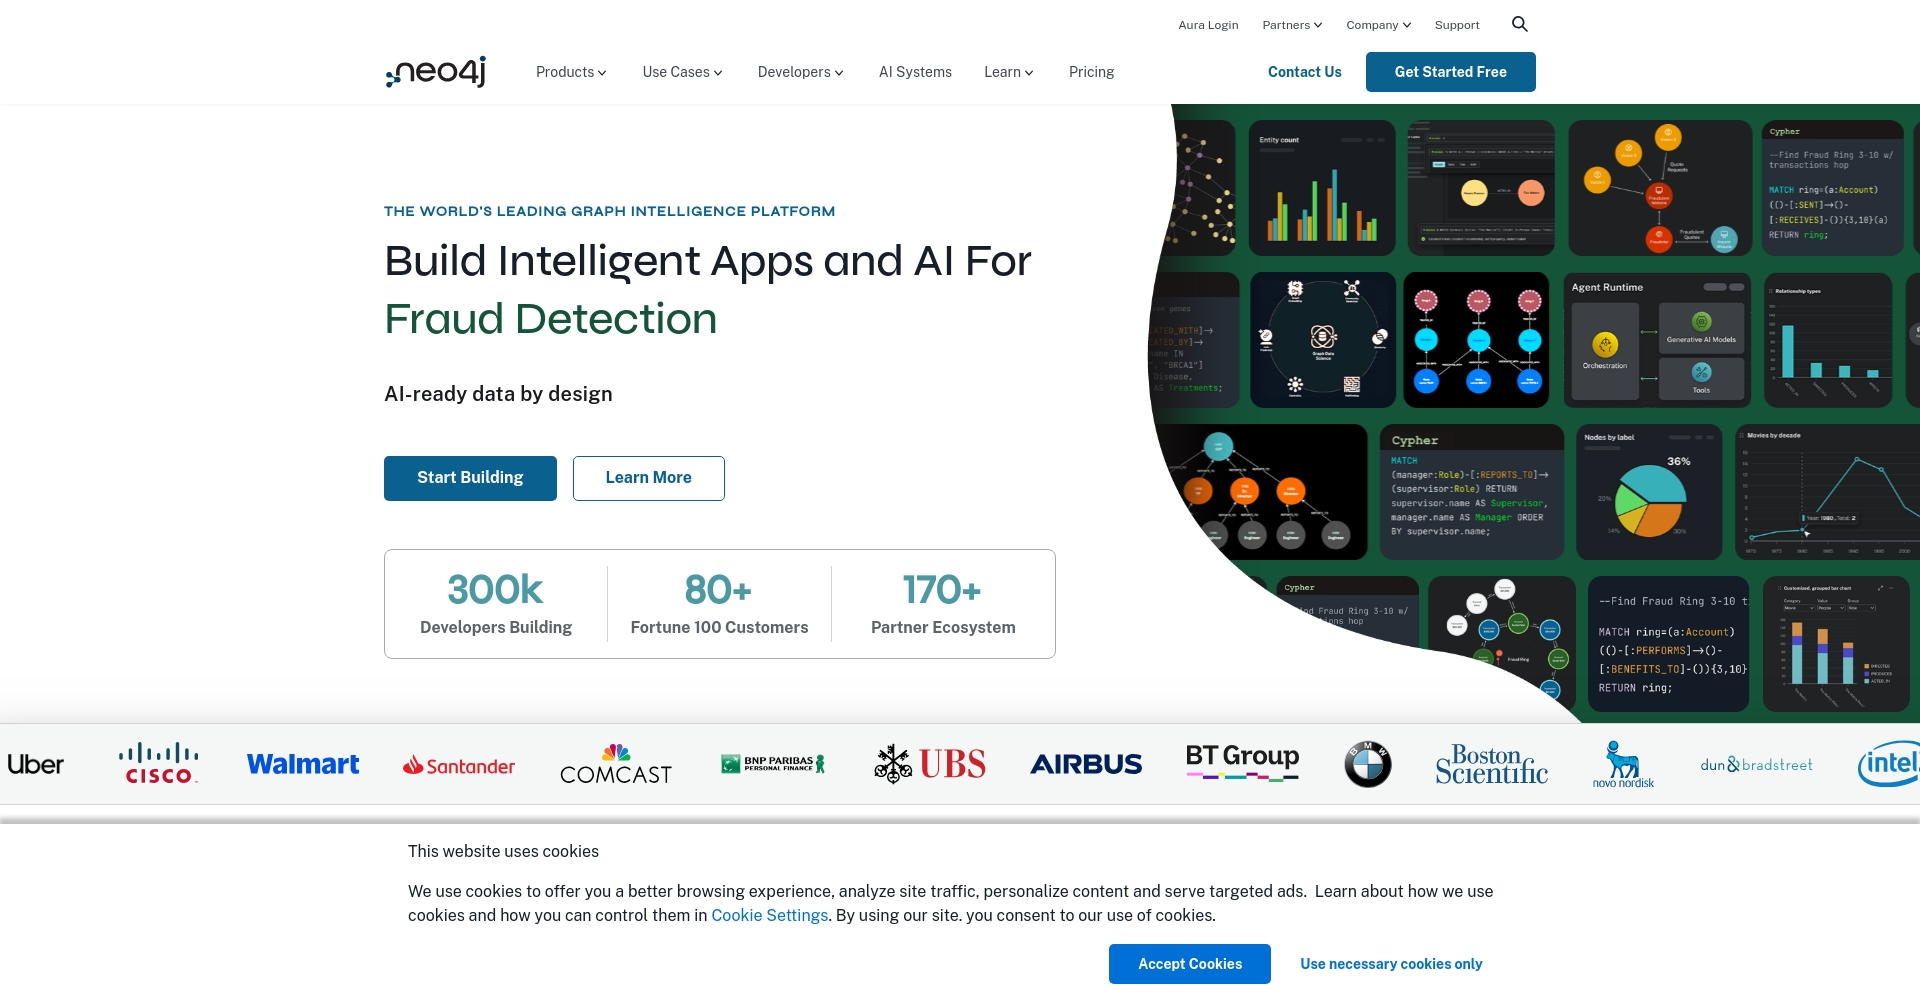Screen dimensions: 1920x1000
Task: Click the neo4j logo in header
Action: (x=436, y=72)
